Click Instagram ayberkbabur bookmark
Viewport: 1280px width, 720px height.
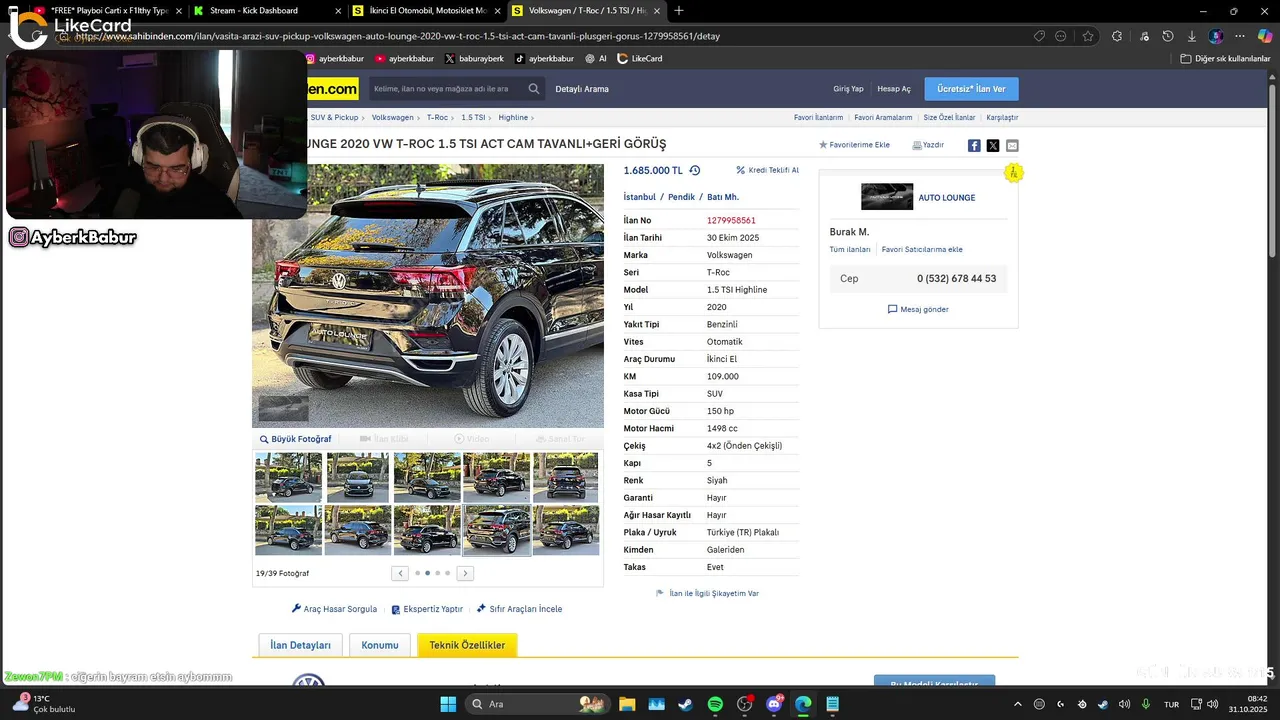coord(335,59)
